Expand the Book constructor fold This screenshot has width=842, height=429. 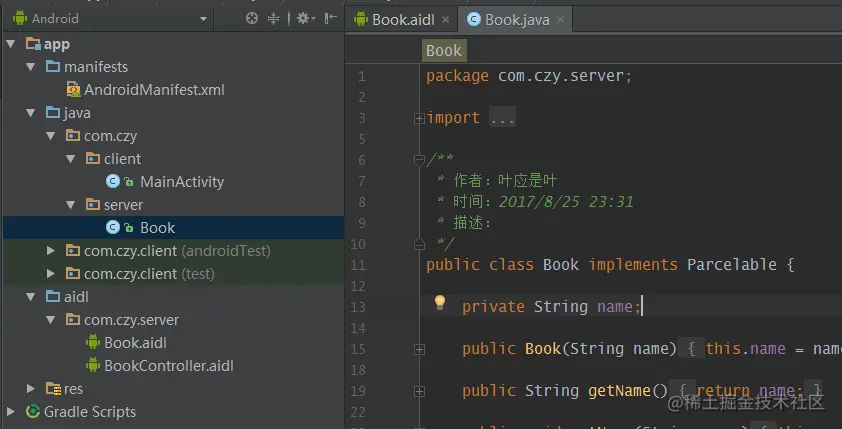[419, 350]
